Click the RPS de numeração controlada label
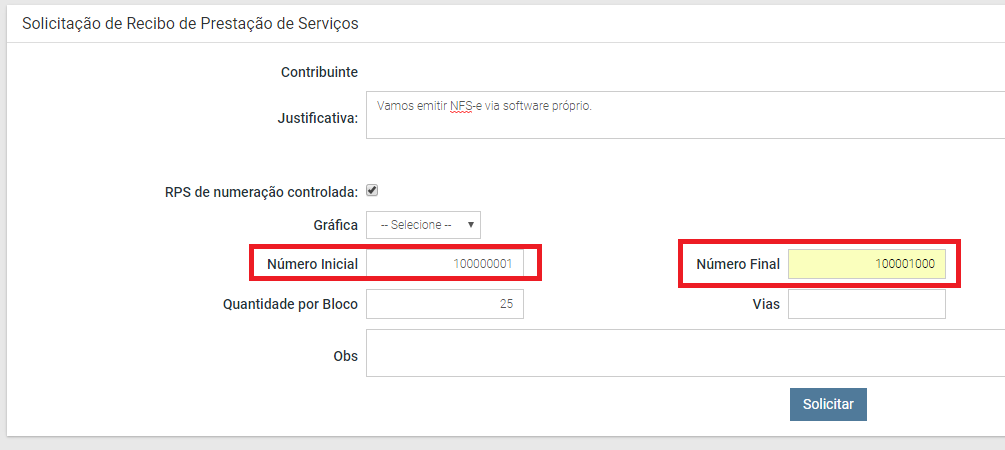The height and width of the screenshot is (450, 1005). pos(261,191)
